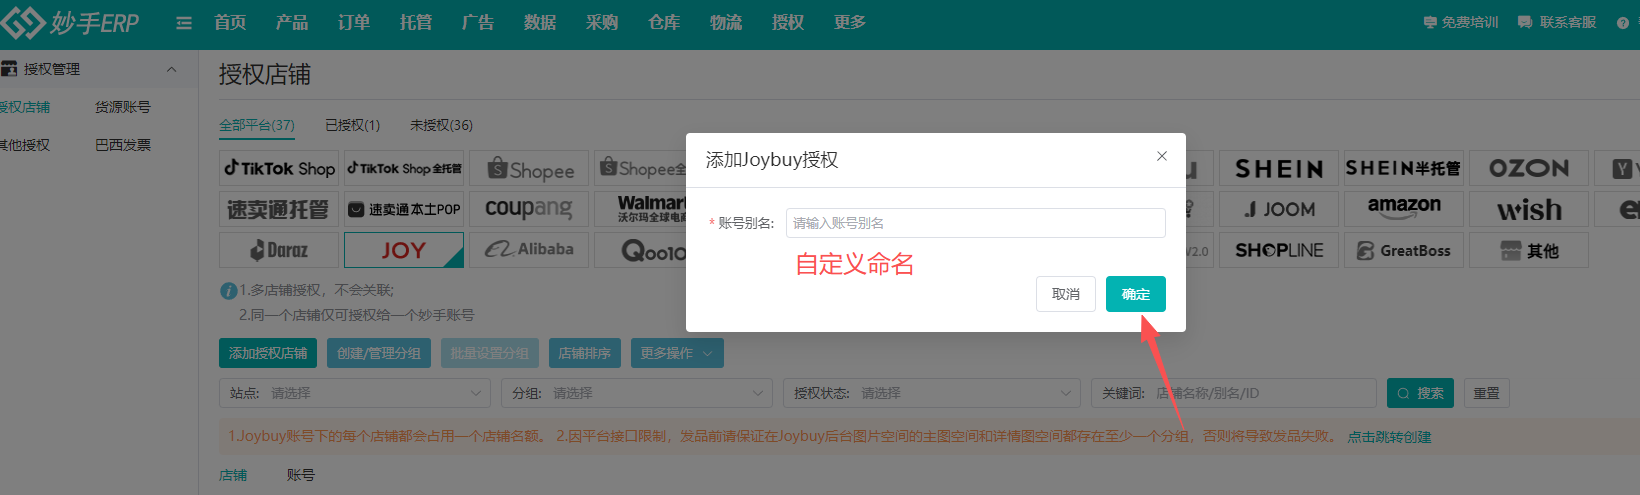Image resolution: width=1640 pixels, height=495 pixels.
Task: Open the 托管 menu
Action: 416,22
